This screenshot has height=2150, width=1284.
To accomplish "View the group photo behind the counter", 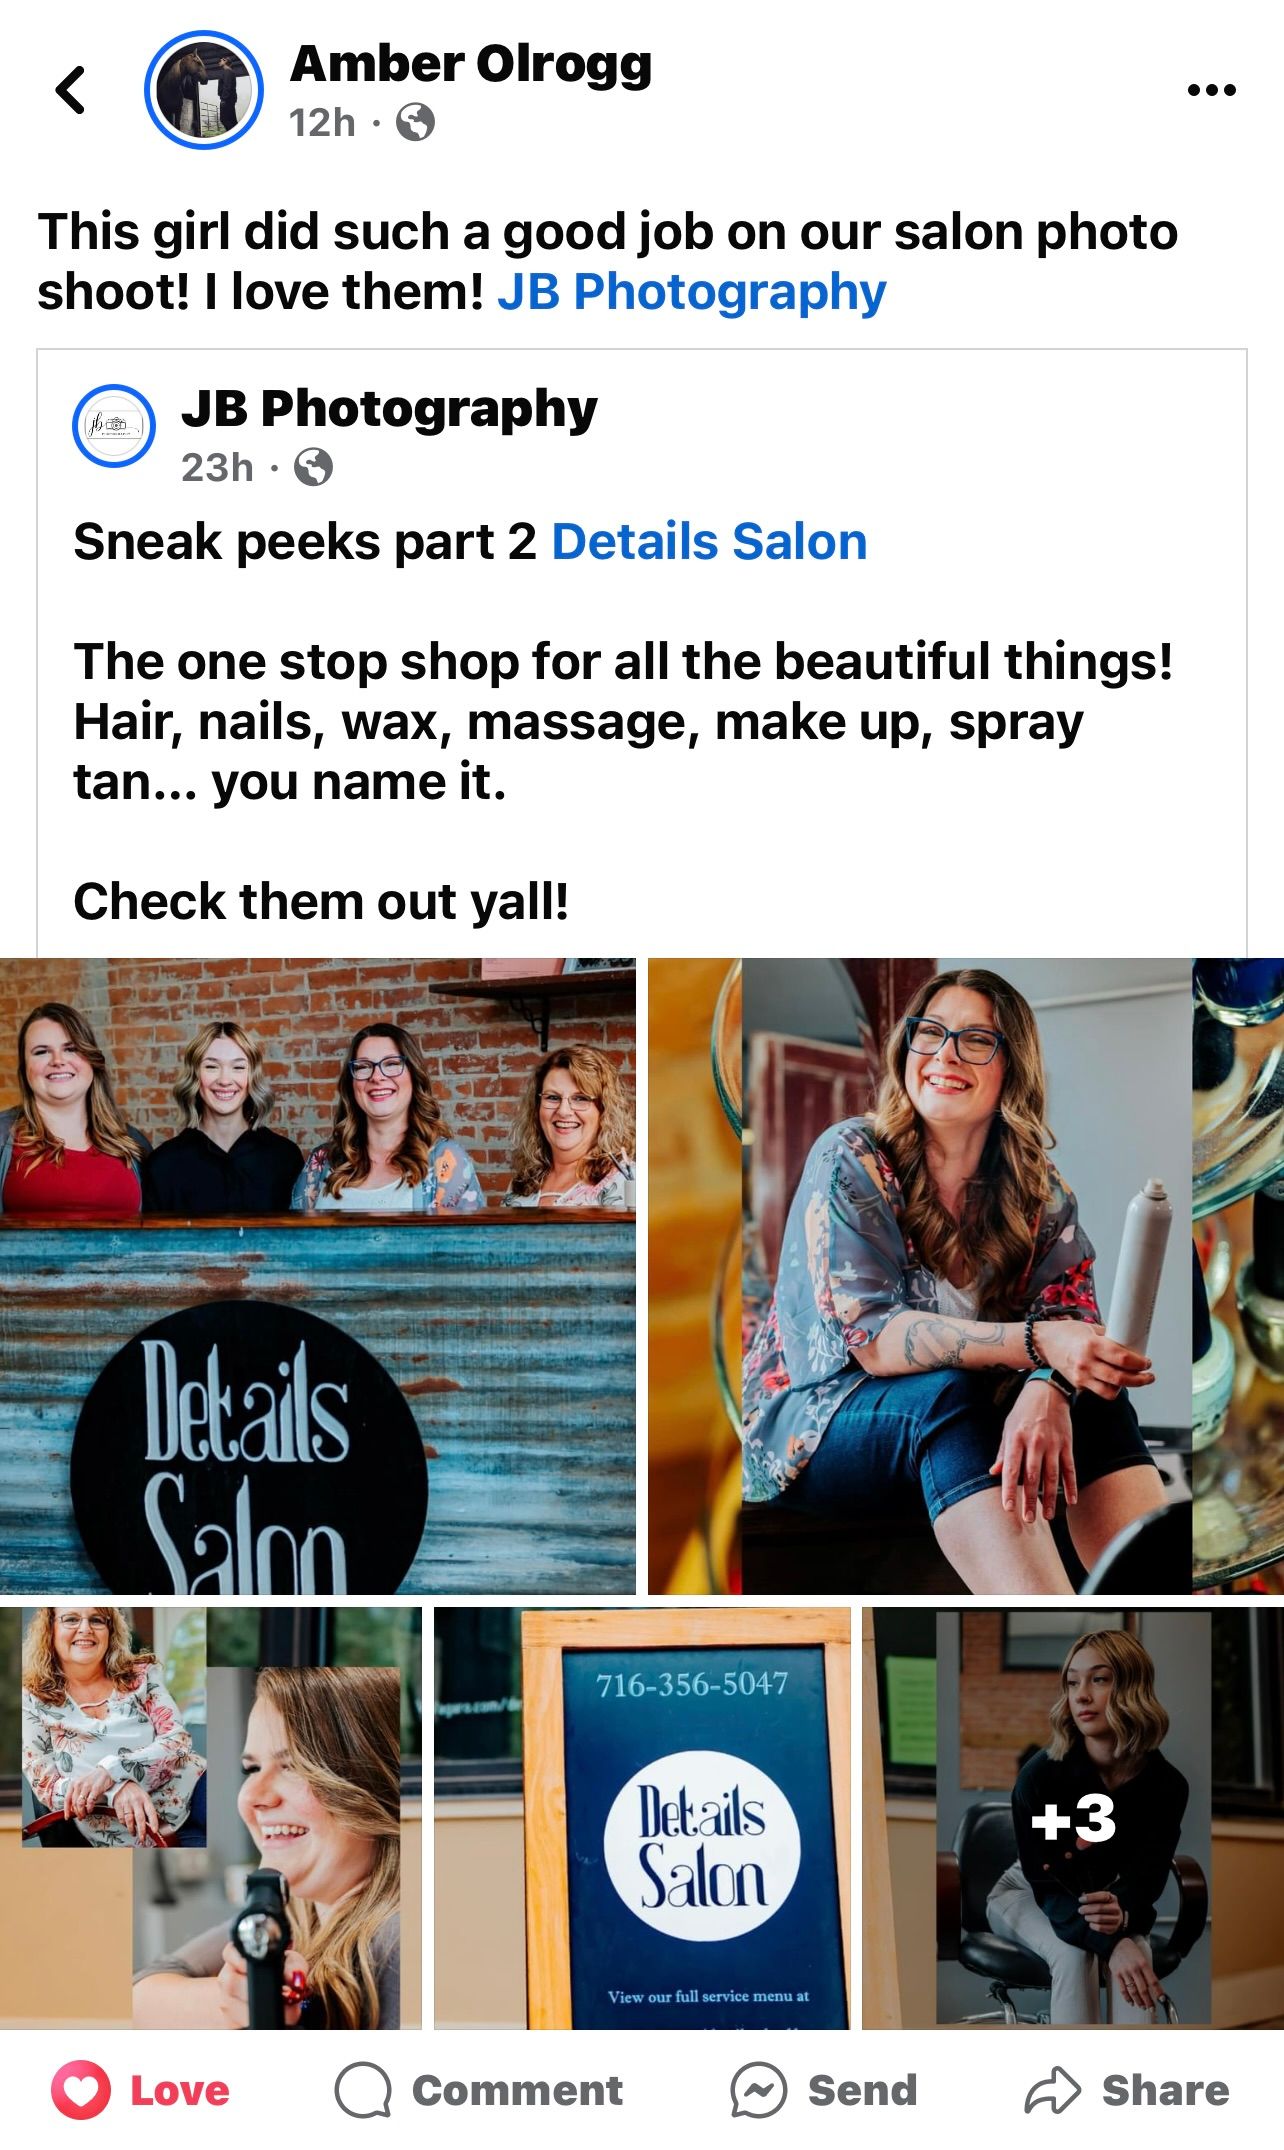I will tap(318, 1276).
